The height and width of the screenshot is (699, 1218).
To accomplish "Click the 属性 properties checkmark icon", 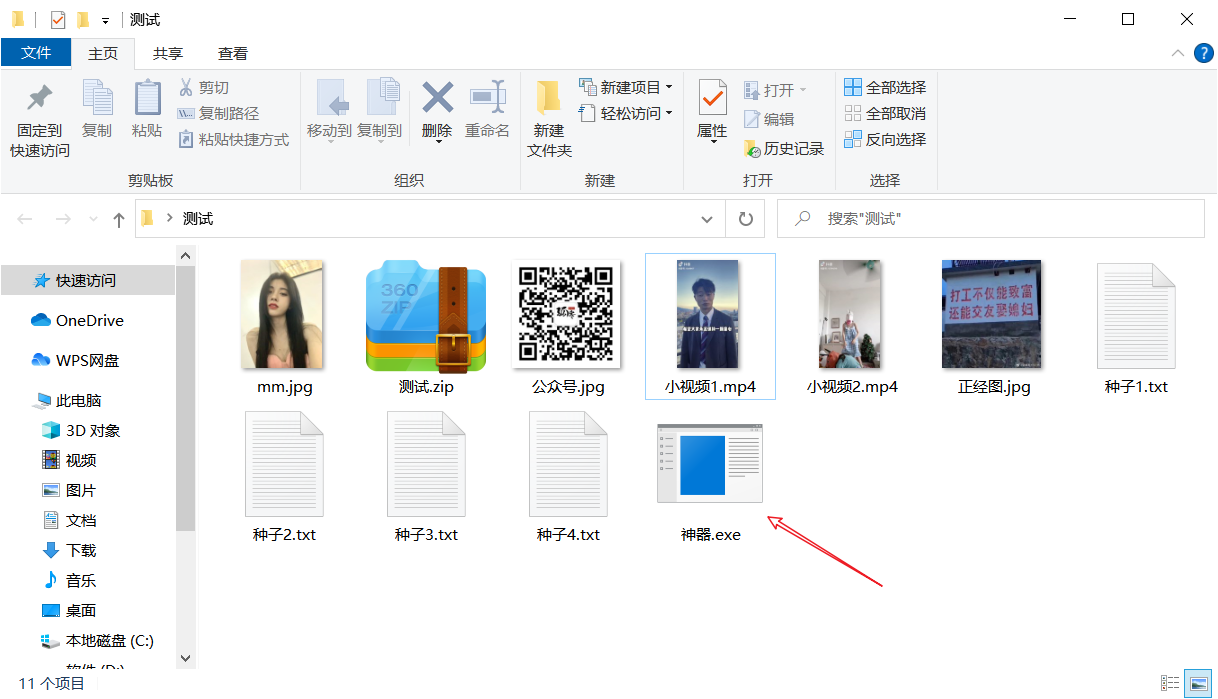I will (x=712, y=98).
